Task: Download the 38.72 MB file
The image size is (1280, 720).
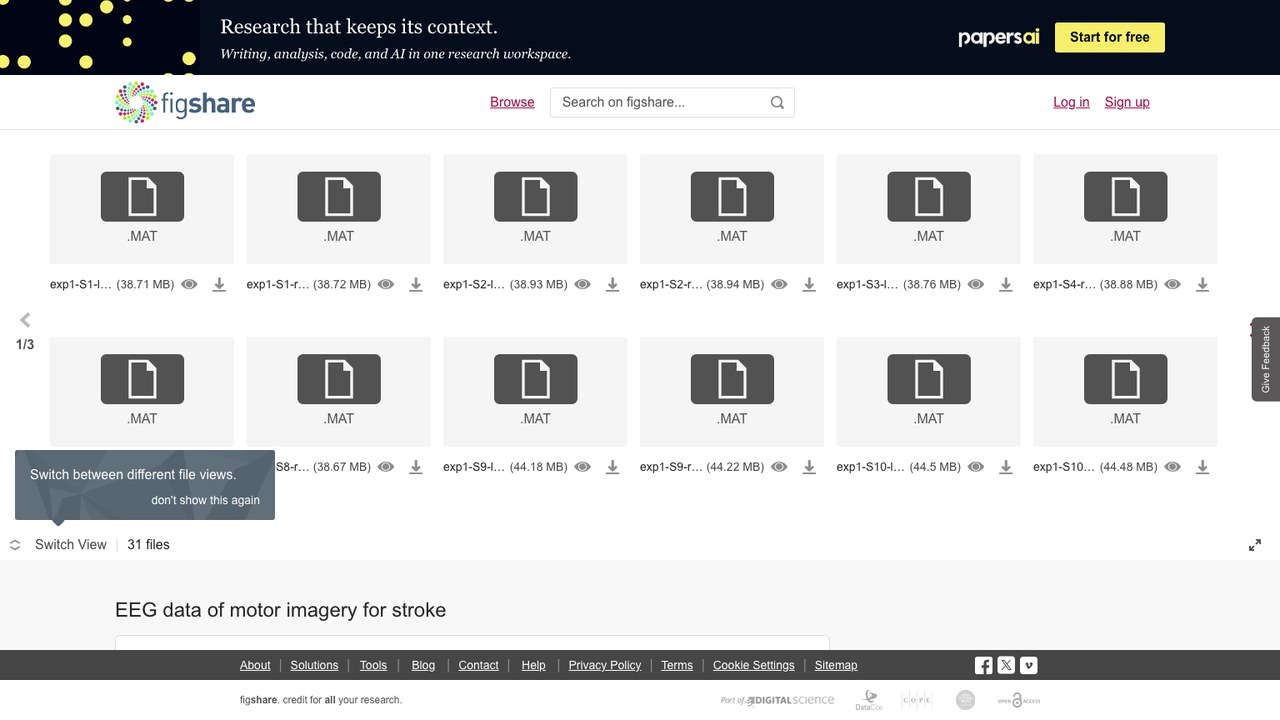Action: point(416,285)
